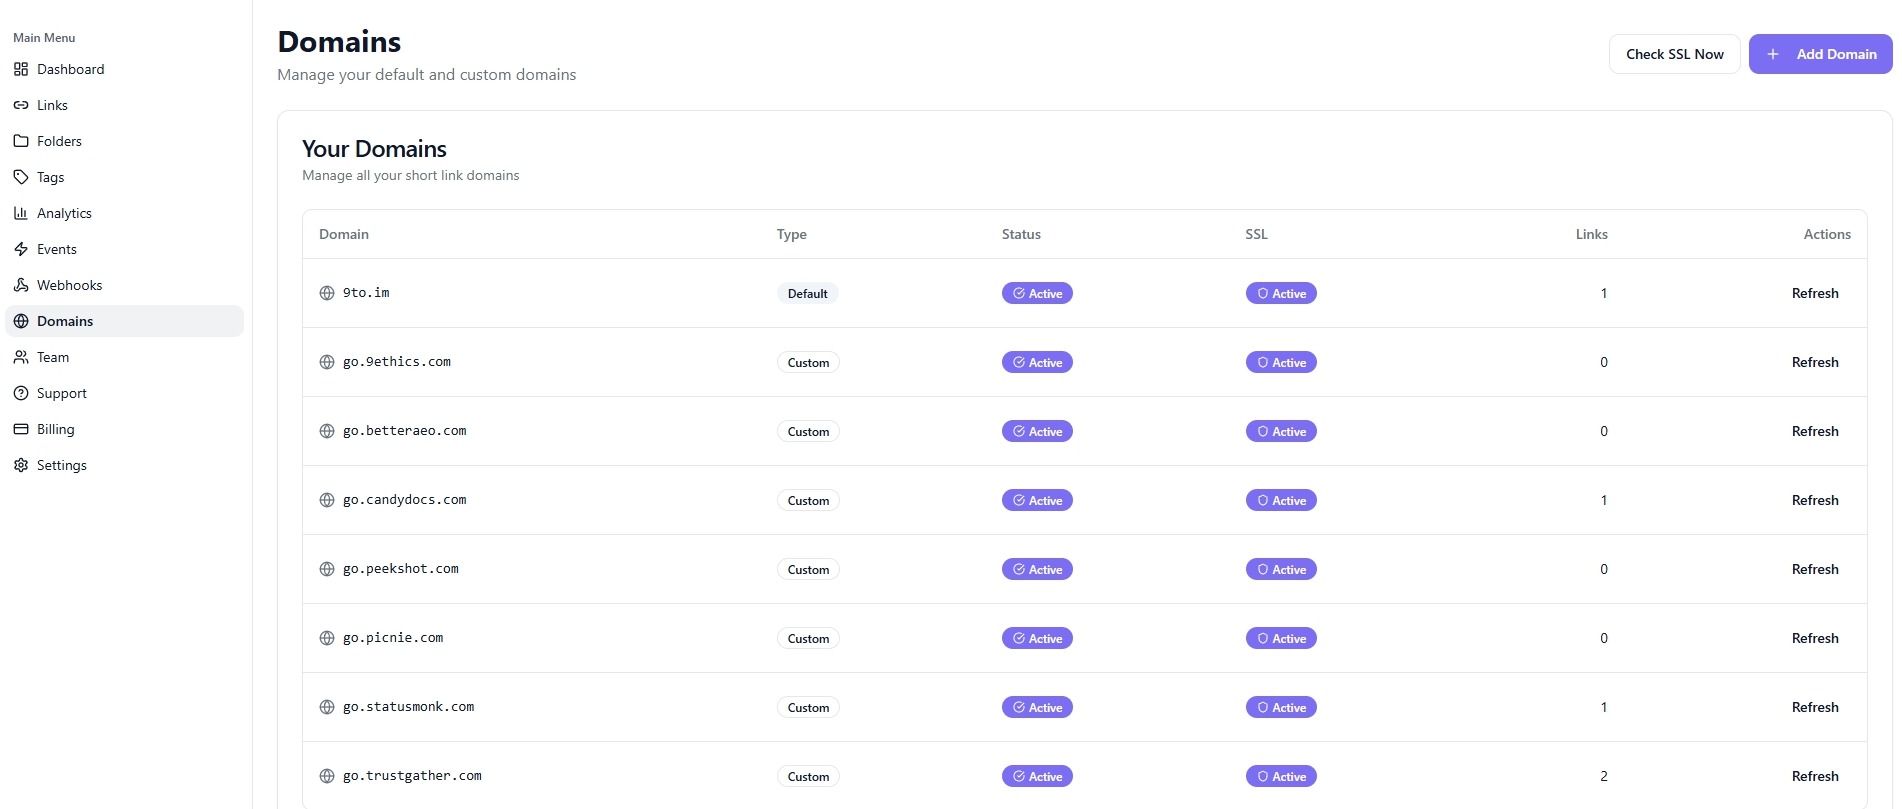The image size is (1902, 809).
Task: Click the Default type badge for 9to.im
Action: click(x=807, y=293)
